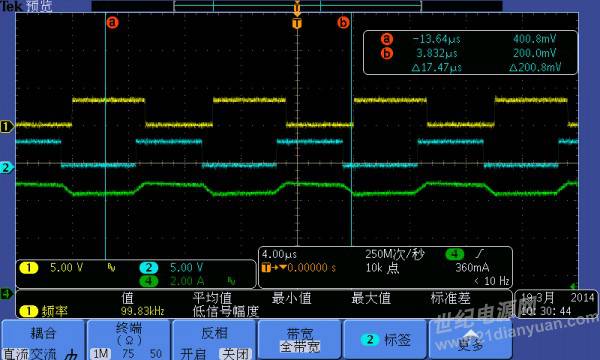This screenshot has height=360, width=600.
Task: Select 50 ohm termination option
Action: pos(156,354)
